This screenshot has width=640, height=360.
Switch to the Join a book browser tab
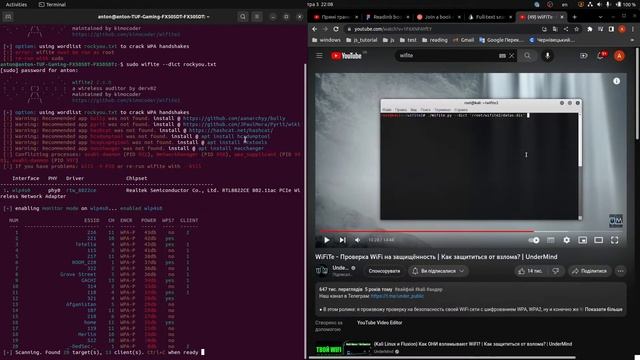[438, 17]
